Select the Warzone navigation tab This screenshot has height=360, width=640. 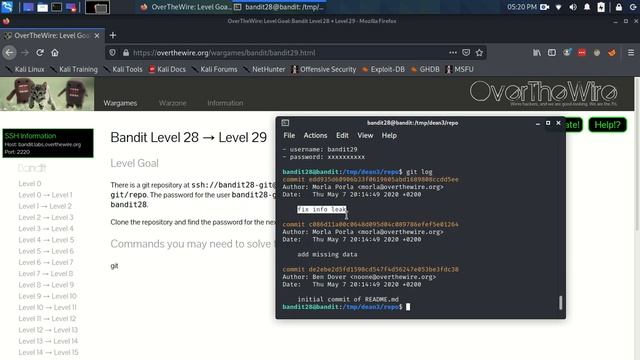tap(172, 103)
